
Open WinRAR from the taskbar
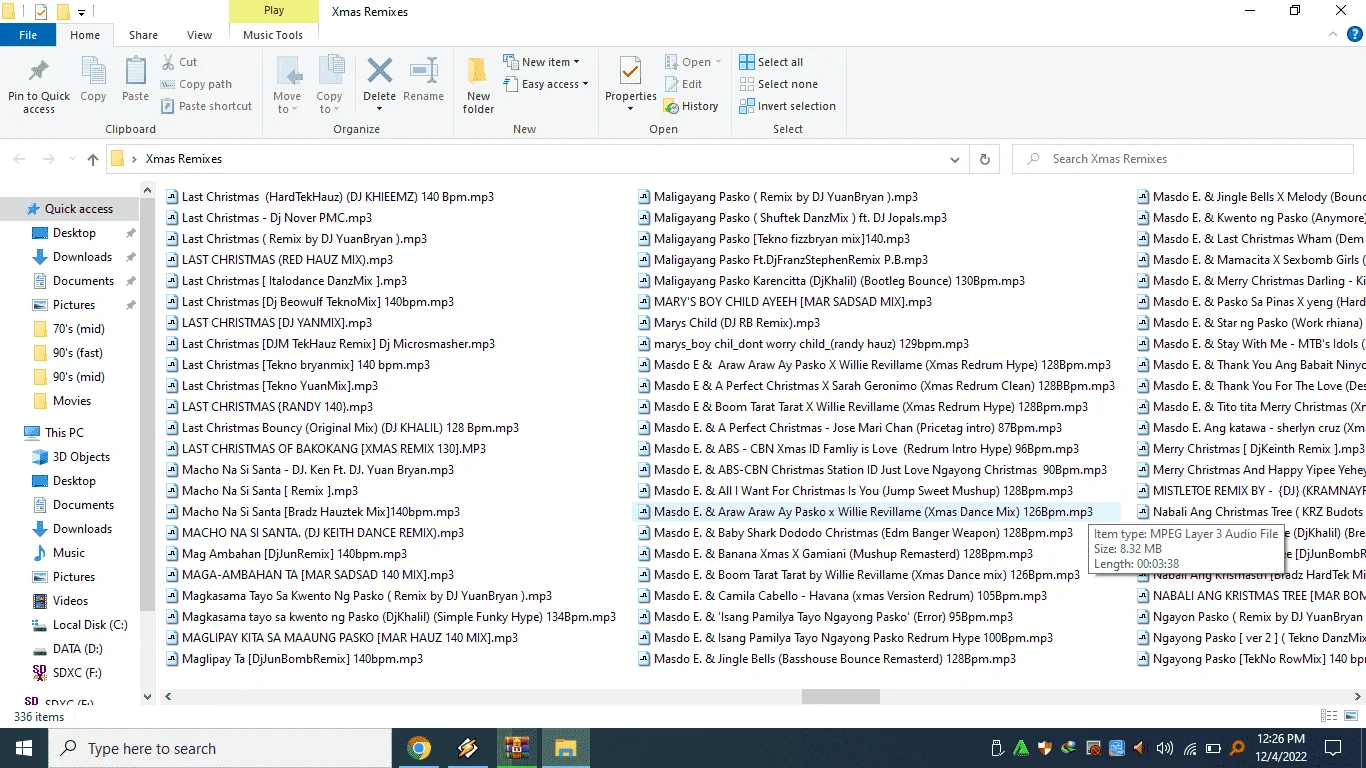tap(517, 748)
